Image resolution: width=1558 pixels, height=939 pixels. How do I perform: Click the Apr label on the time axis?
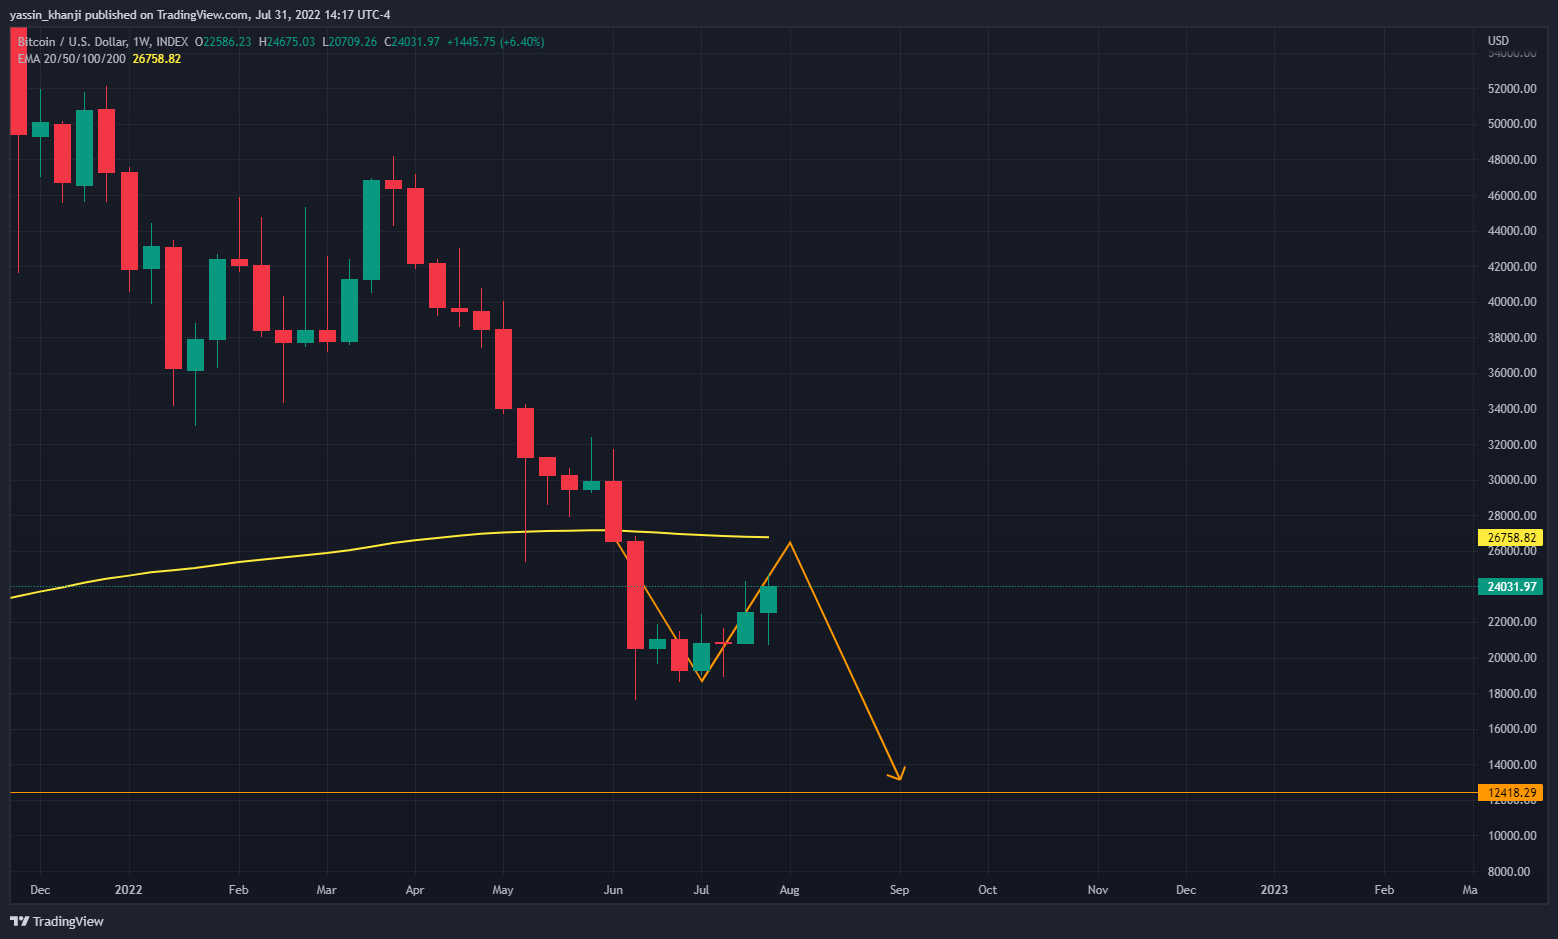[x=415, y=890]
